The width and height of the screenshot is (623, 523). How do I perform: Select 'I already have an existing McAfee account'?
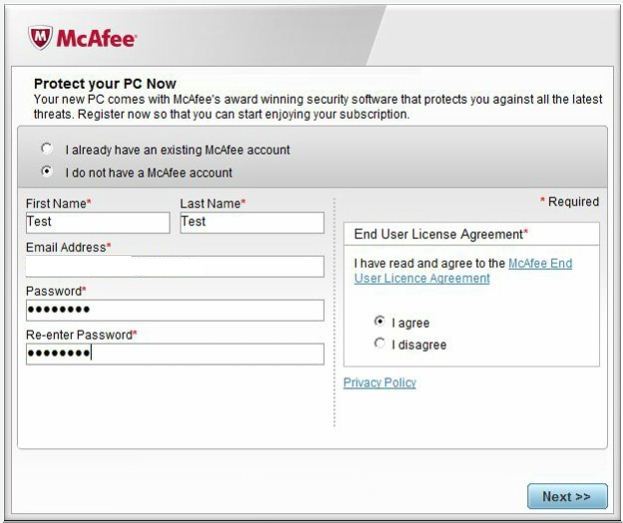click(x=46, y=149)
